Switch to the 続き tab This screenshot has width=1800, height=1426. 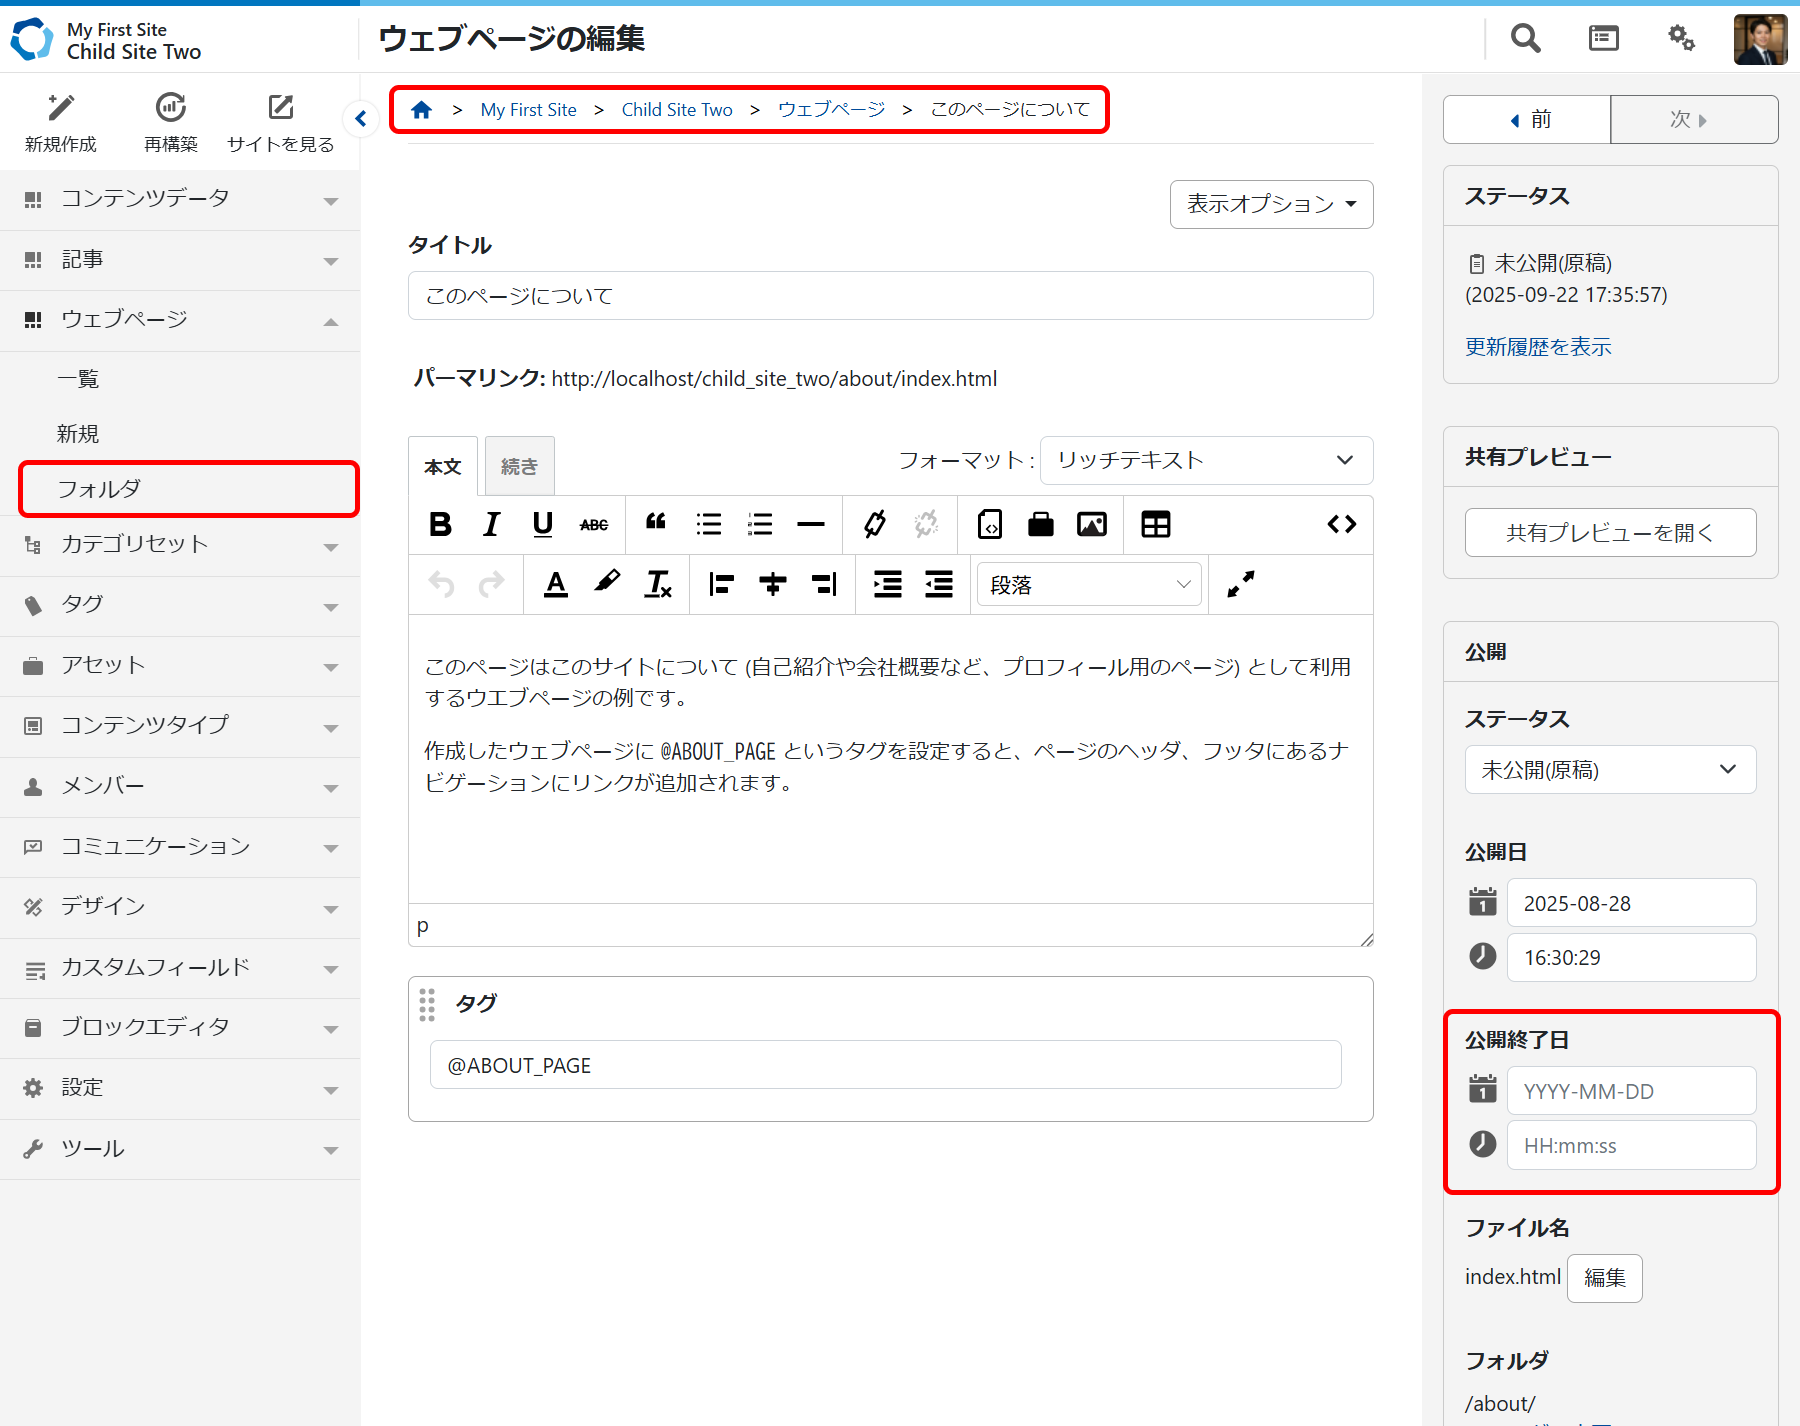point(519,466)
